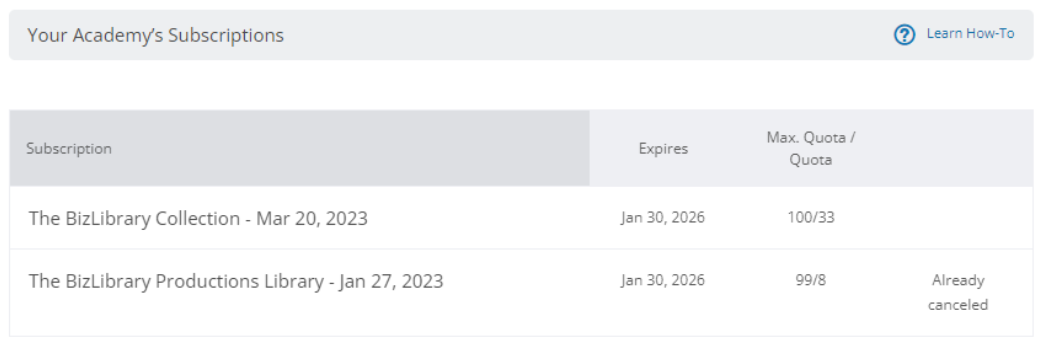Open The BizLibrary Productions Library subscription
1060x362 pixels.
pos(236,281)
